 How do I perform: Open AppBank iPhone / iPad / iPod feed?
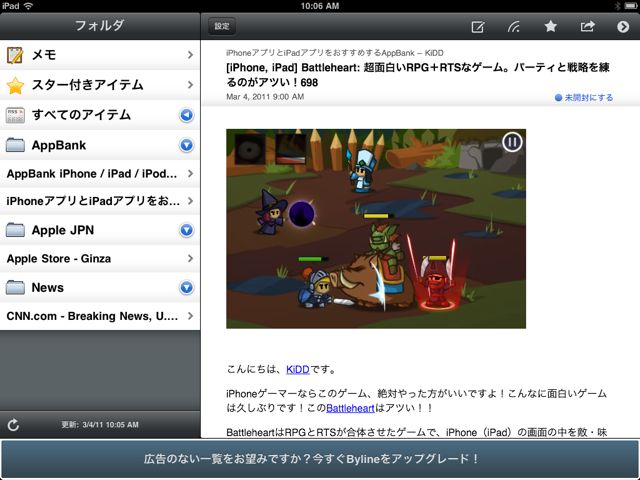[x=100, y=173]
